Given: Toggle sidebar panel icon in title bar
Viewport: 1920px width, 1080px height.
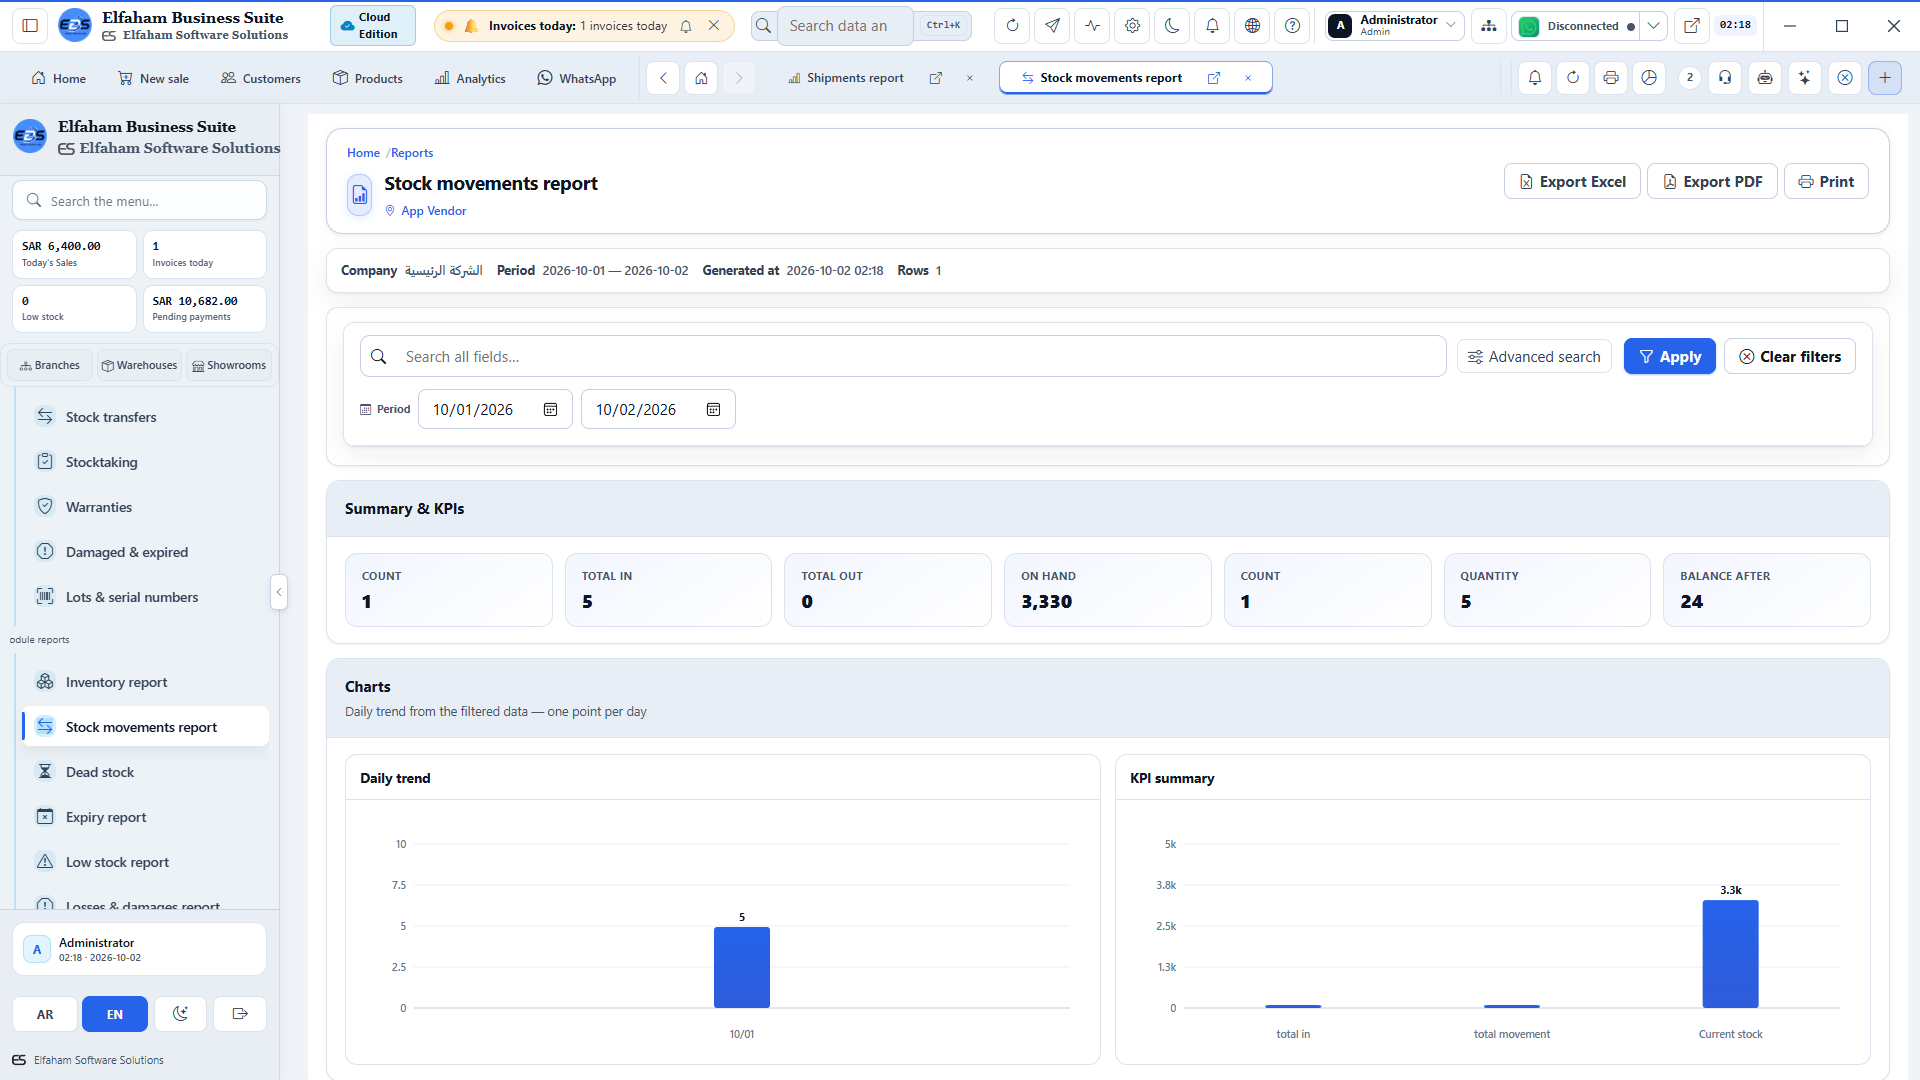Looking at the screenshot, I should tap(30, 26).
